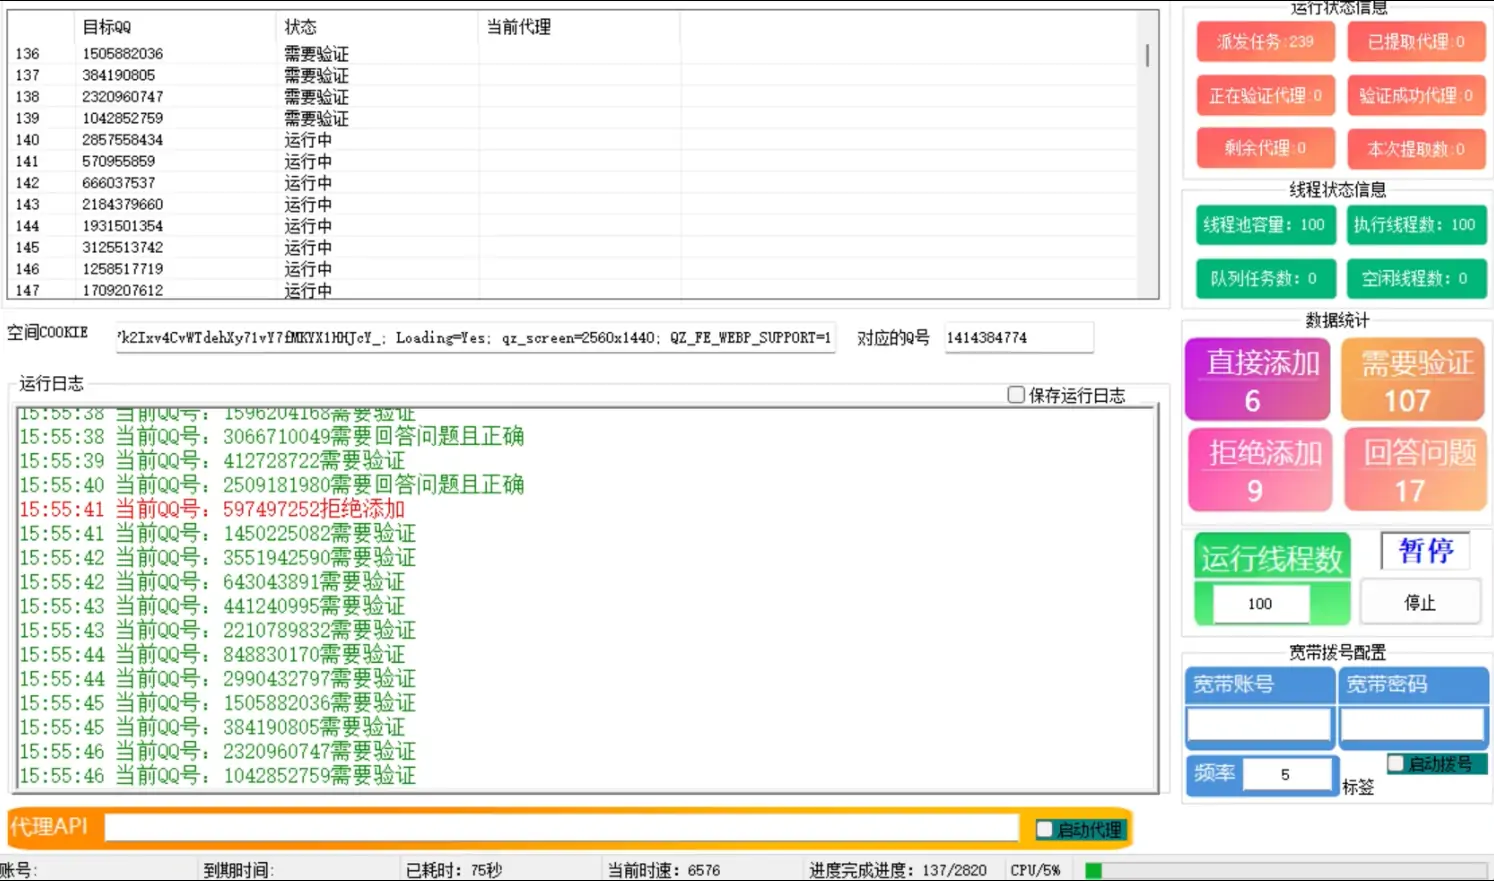Select row 141 with QQ 570955859
This screenshot has width=1494, height=881.
571,161
